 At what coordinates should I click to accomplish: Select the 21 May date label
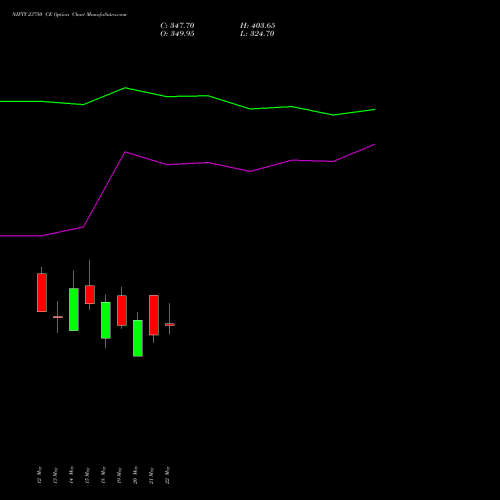pyautogui.click(x=151, y=475)
